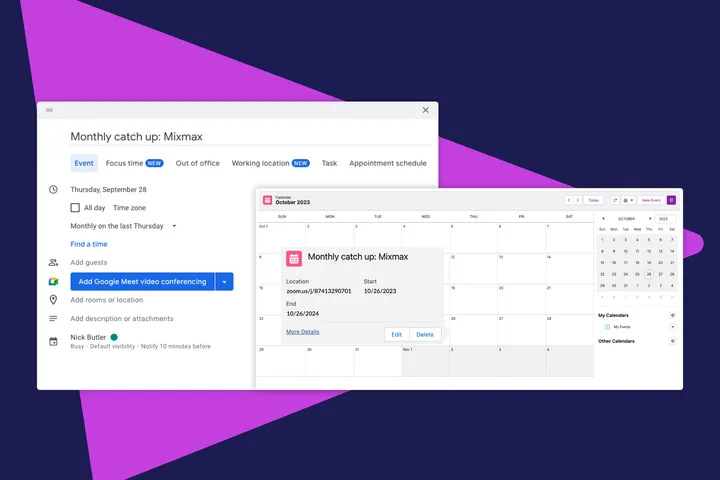Click the 2023 year field in mini calendar
Image resolution: width=720 pixels, height=480 pixels.
point(665,219)
